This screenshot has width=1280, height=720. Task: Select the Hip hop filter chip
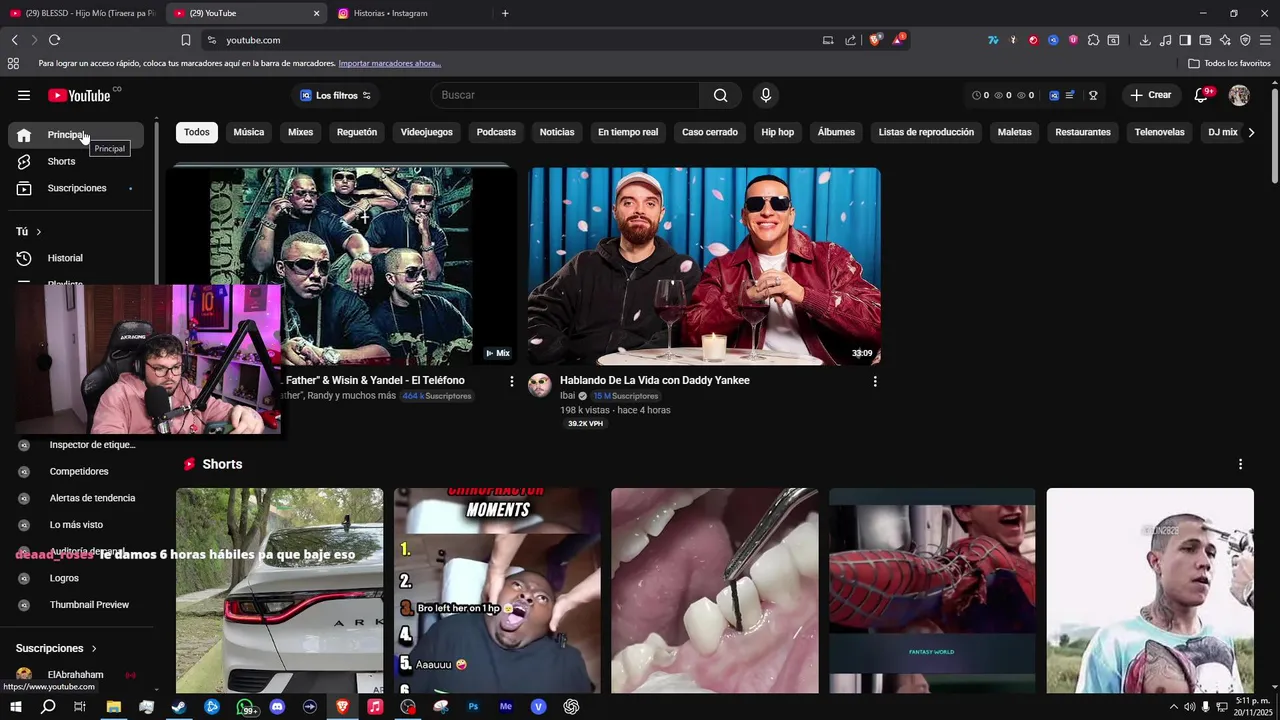click(x=778, y=132)
